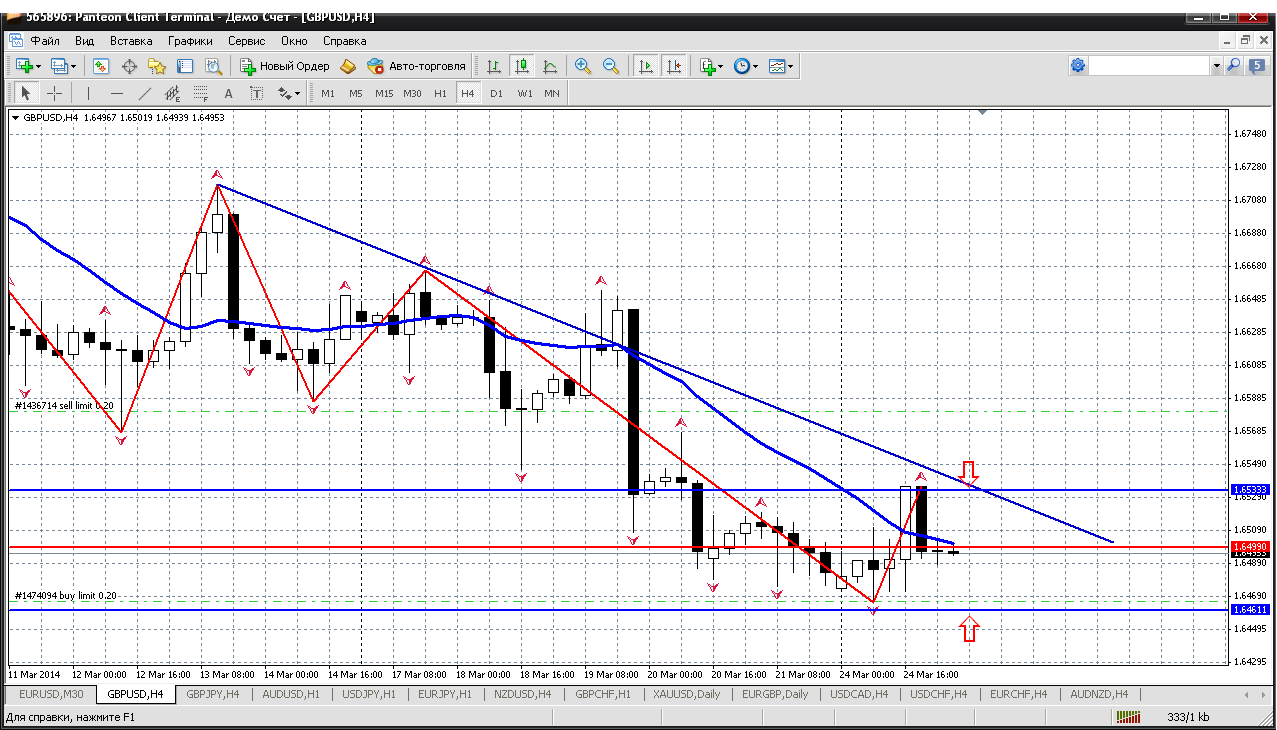This screenshot has height=730, width=1277.
Task: Open the Вставка menu
Action: pos(131,41)
